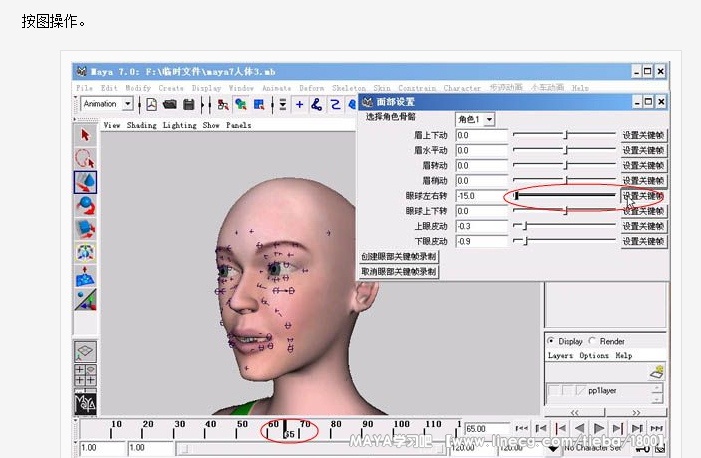This screenshot has height=458, width=701.
Task: Open the 角色1 skeleton dropdown
Action: pos(490,119)
